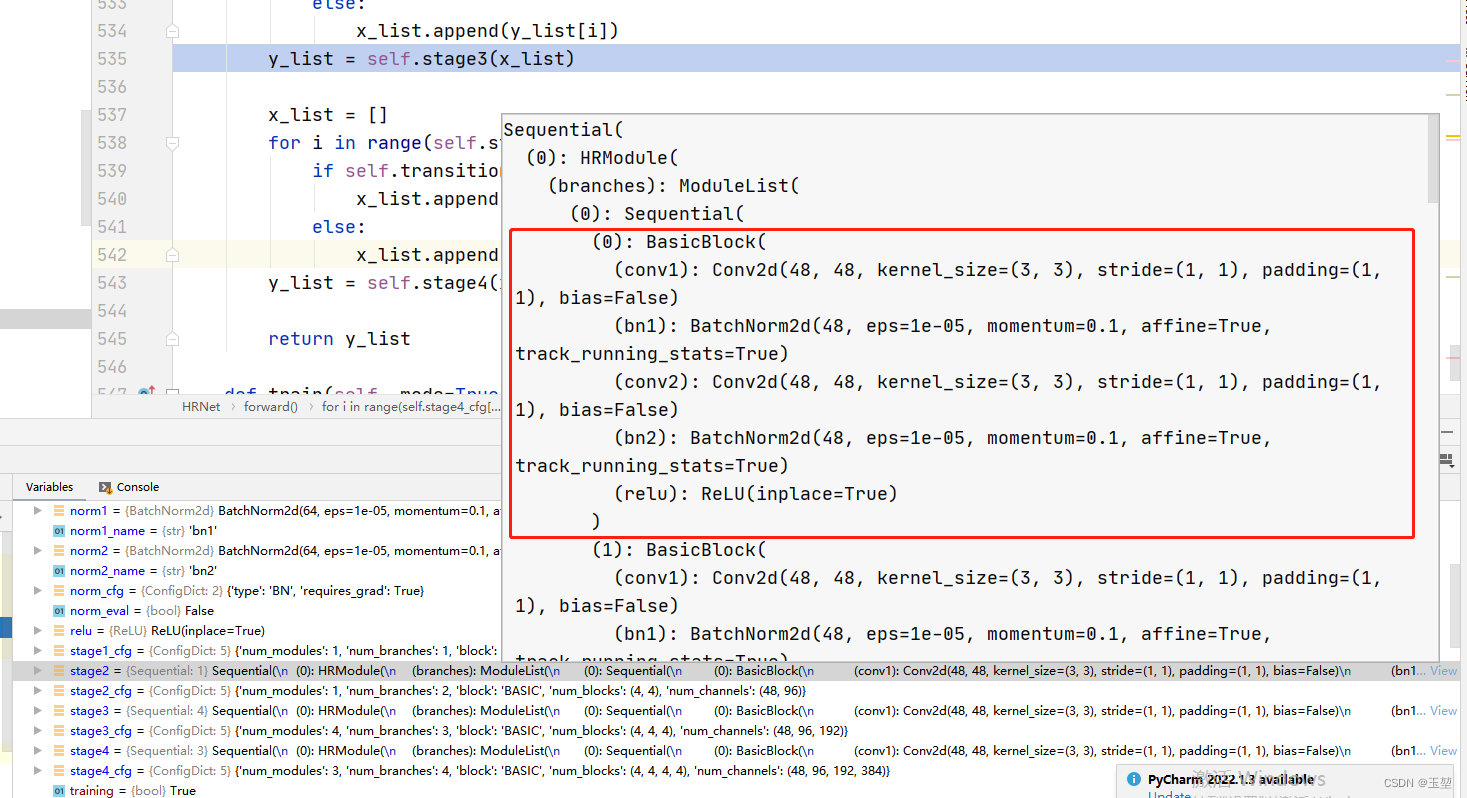Collapse the code fold at line 542
Viewport: 1467px width, 798px height.
tap(172, 255)
